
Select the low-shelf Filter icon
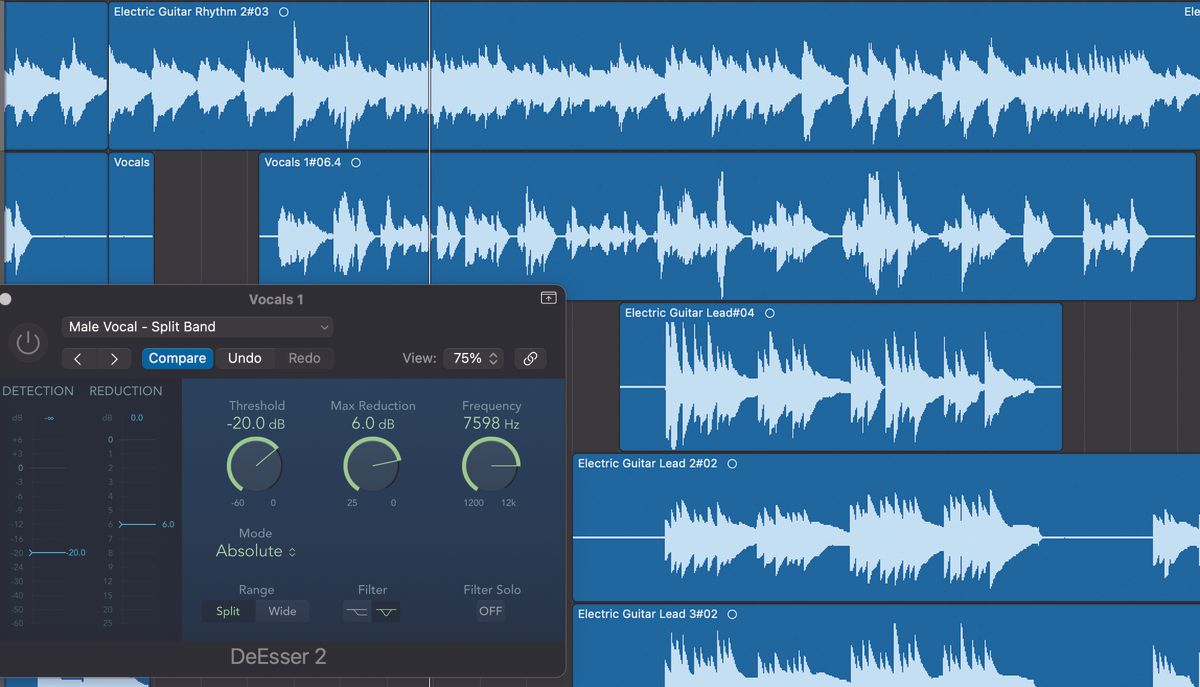[x=356, y=612]
